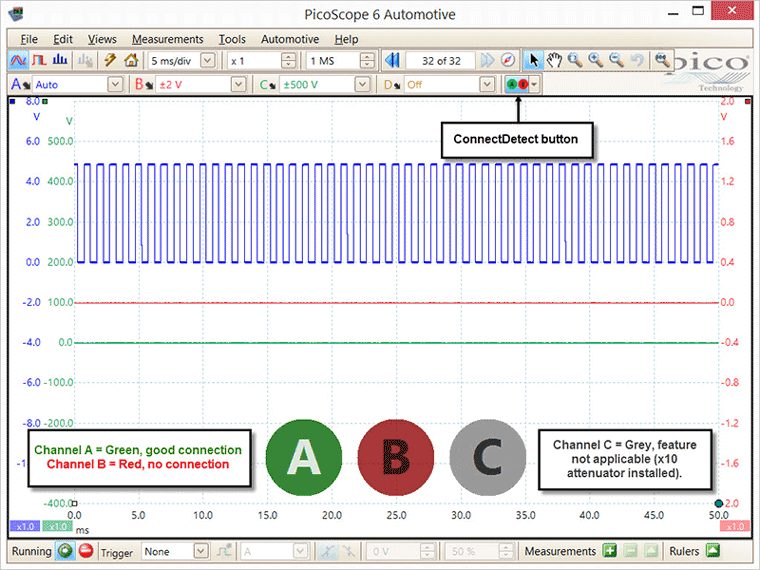760x570 pixels.
Task: Stop capture with red Stop button
Action: tap(86, 551)
